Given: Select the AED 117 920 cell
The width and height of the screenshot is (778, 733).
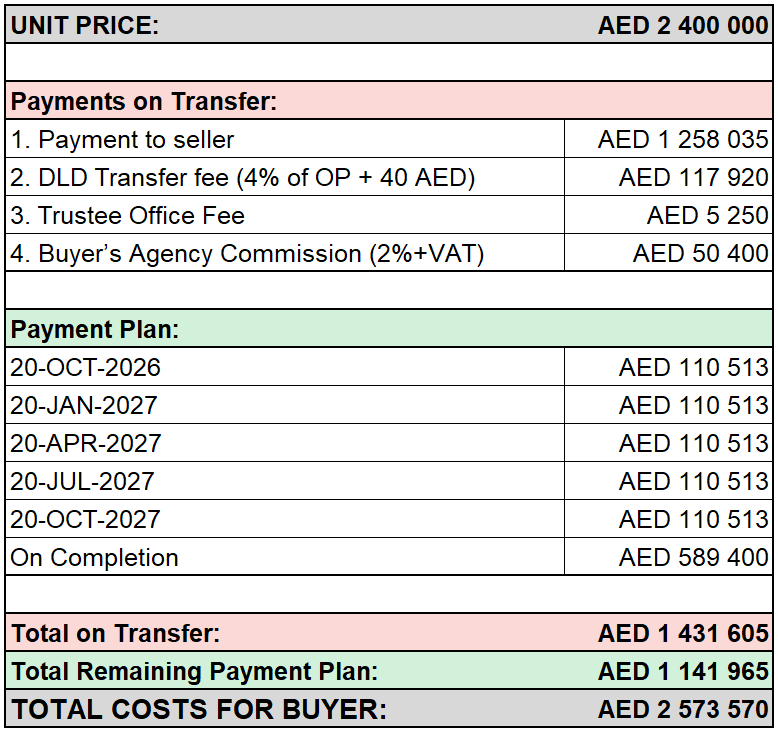Looking at the screenshot, I should pos(668,177).
